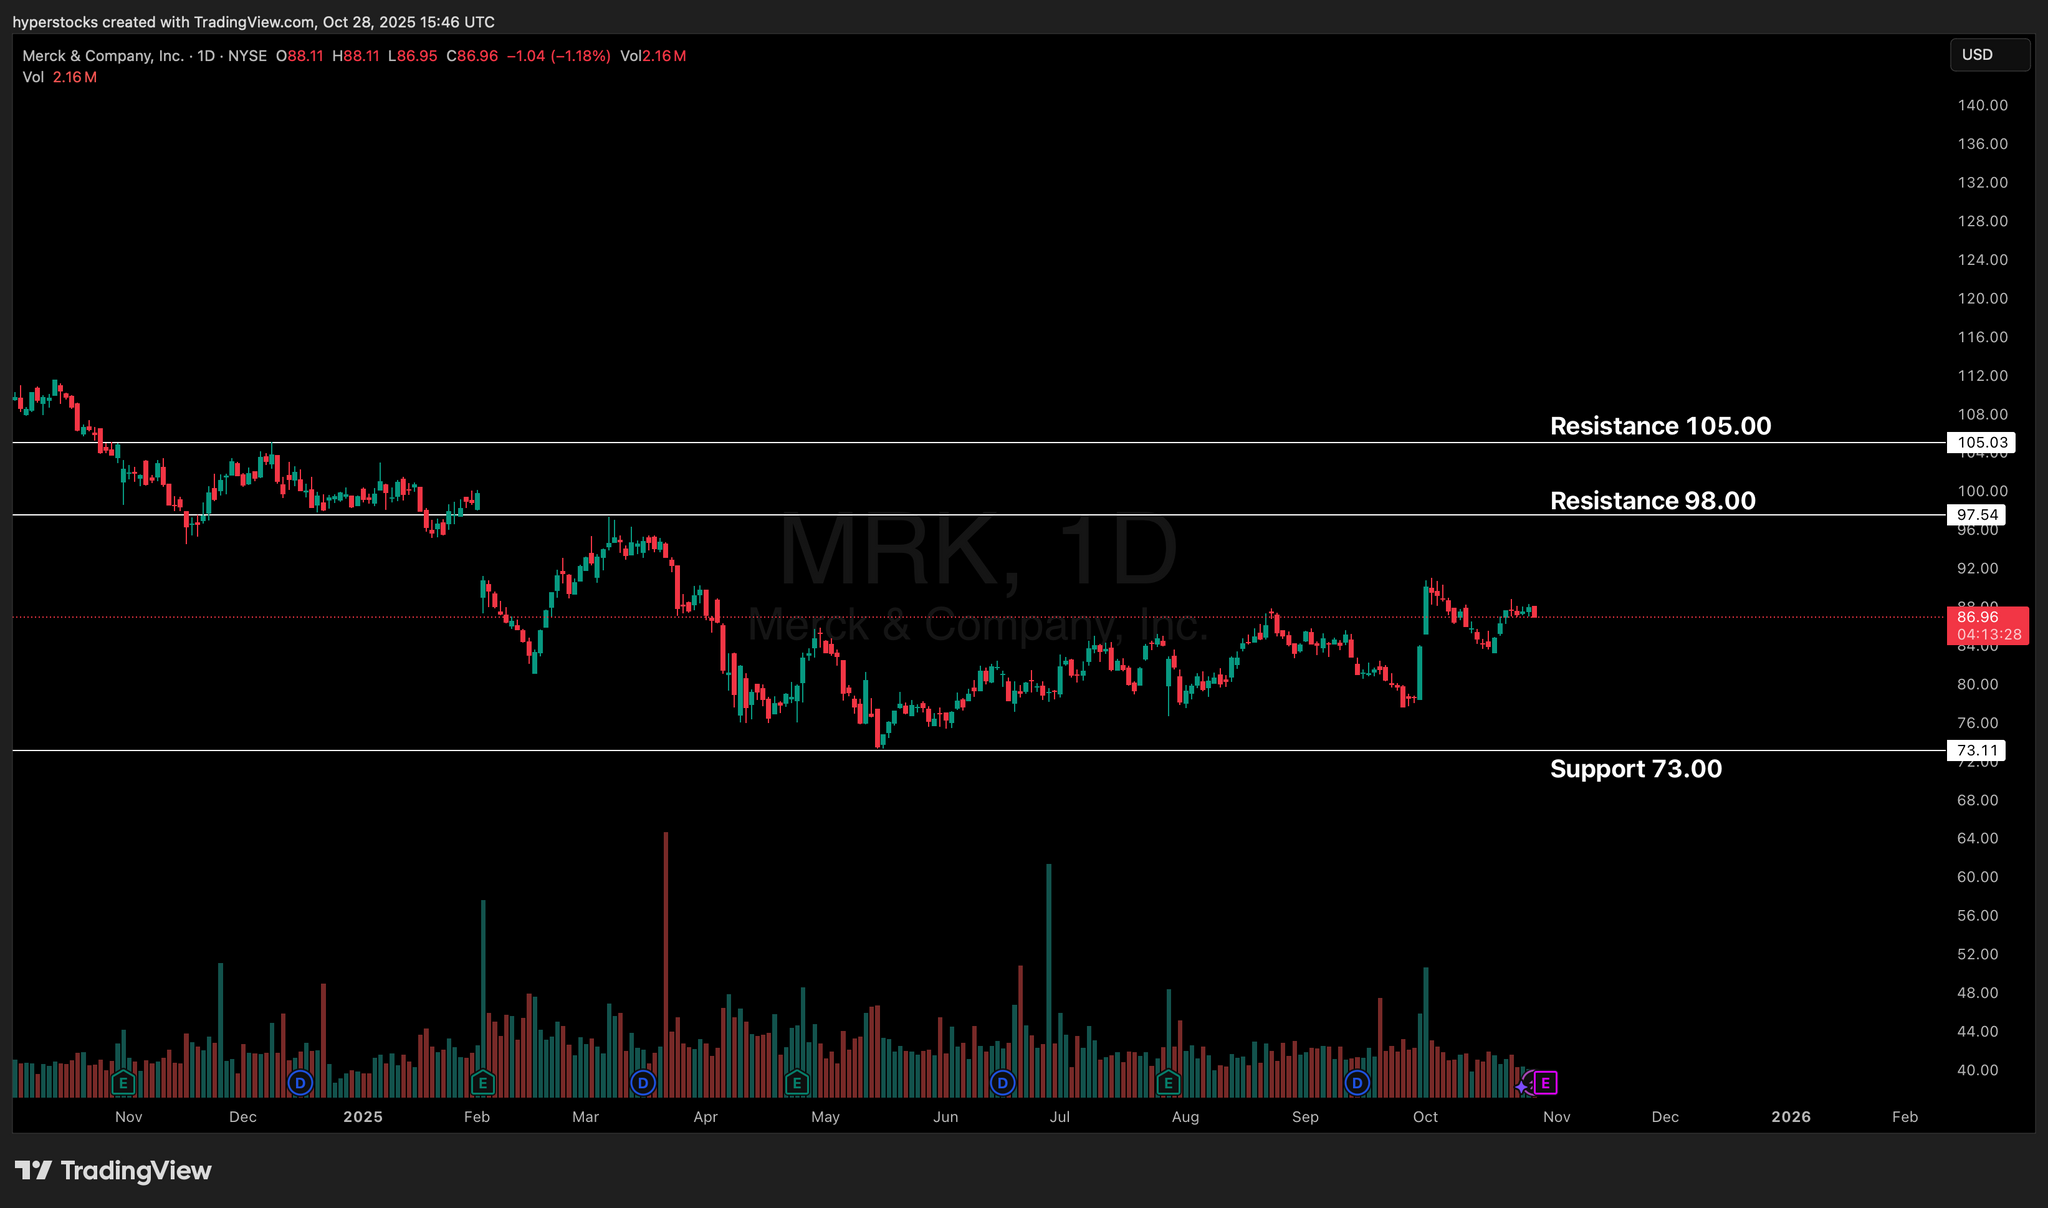Image resolution: width=2048 pixels, height=1208 pixels.
Task: Open the upcoming purple E earnings marker
Action: (1546, 1082)
